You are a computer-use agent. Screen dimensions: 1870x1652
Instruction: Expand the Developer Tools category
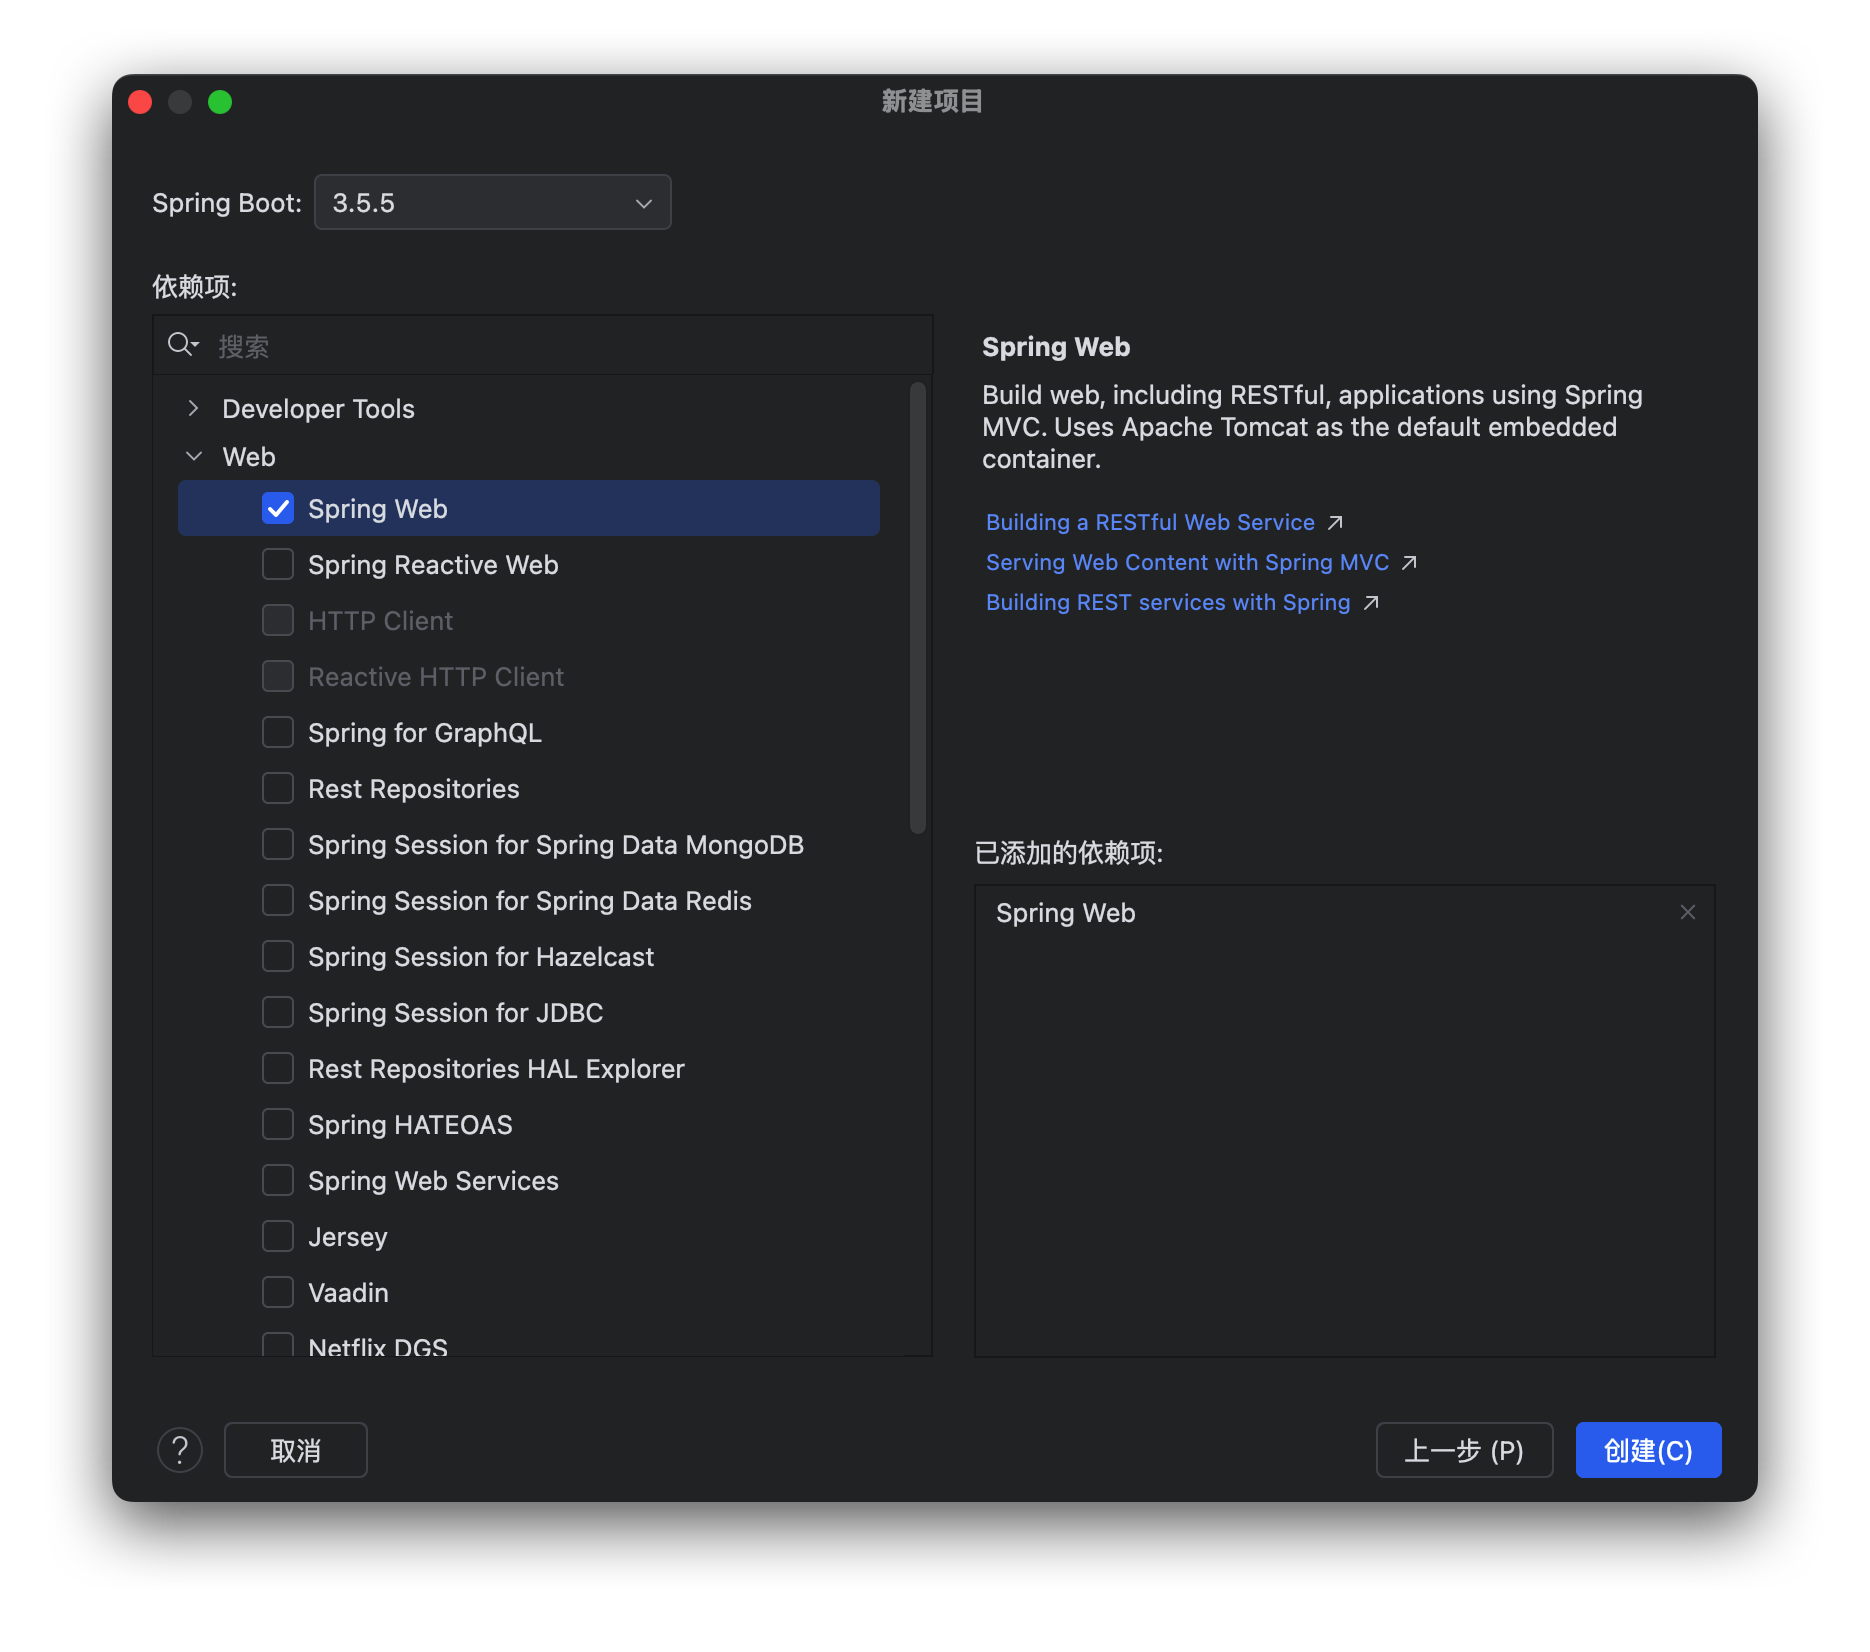[x=193, y=408]
